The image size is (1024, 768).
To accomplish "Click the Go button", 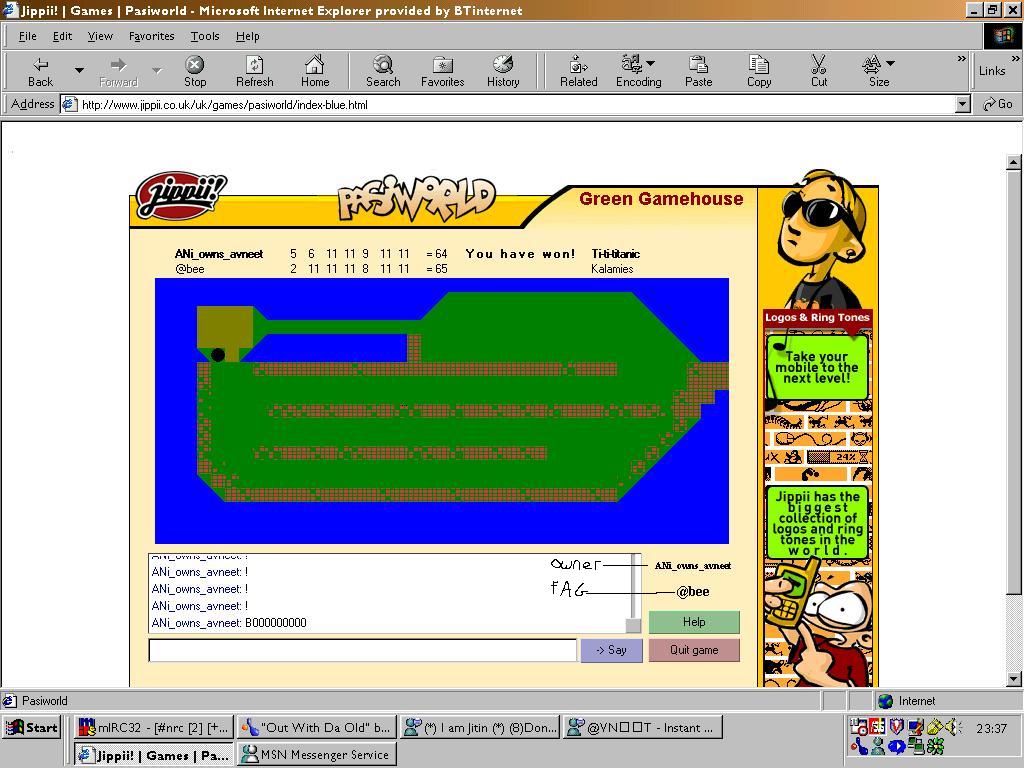I will (998, 104).
